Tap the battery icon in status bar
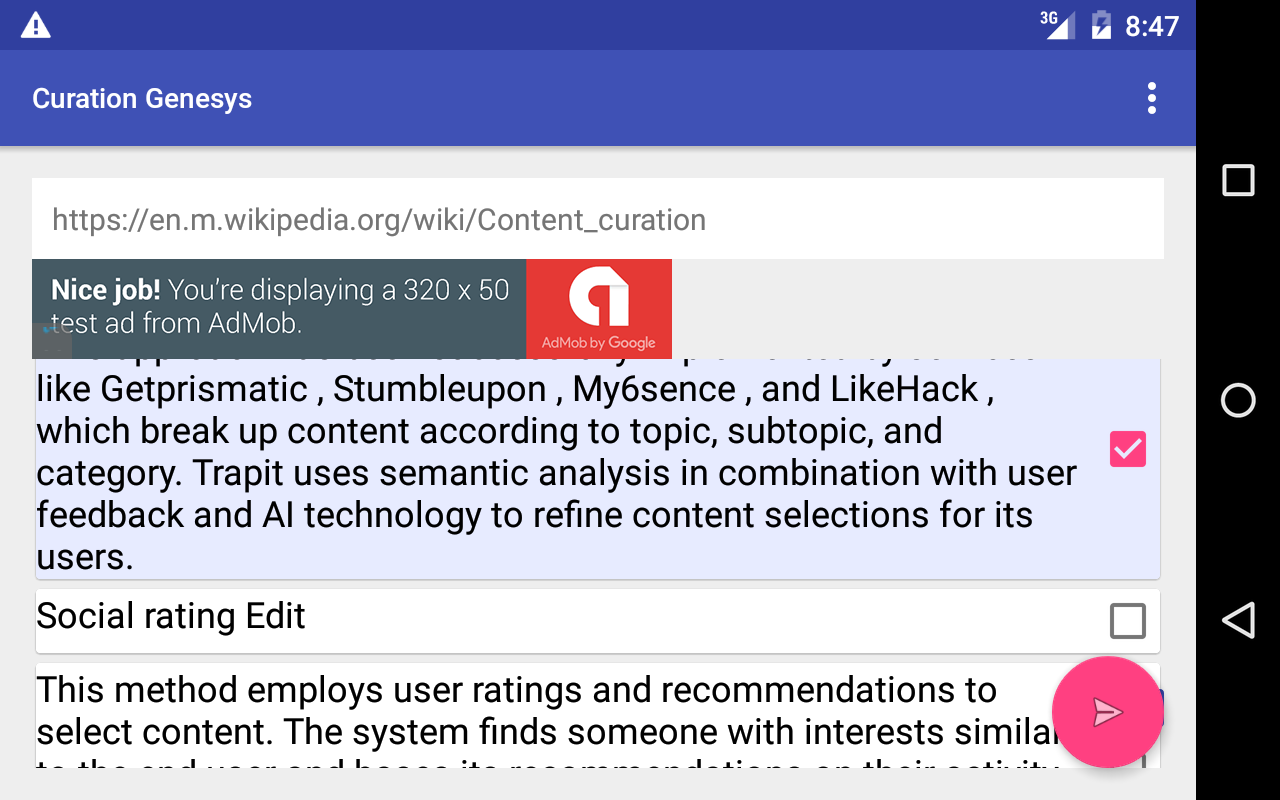Screen dimensions: 1280x800 pos(1101,25)
